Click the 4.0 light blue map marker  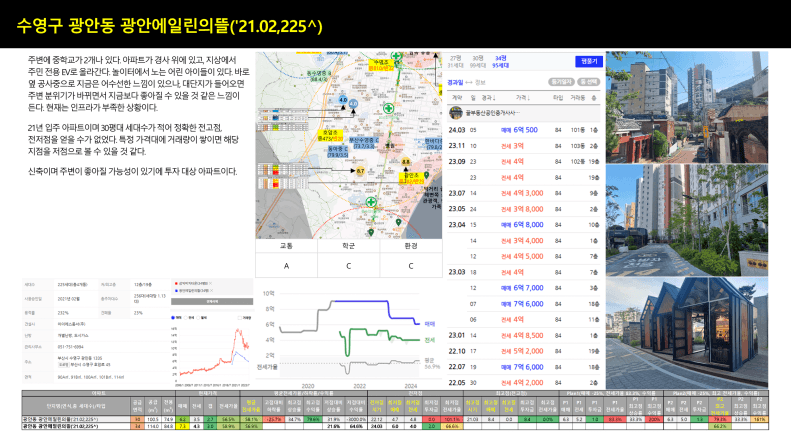(343, 100)
